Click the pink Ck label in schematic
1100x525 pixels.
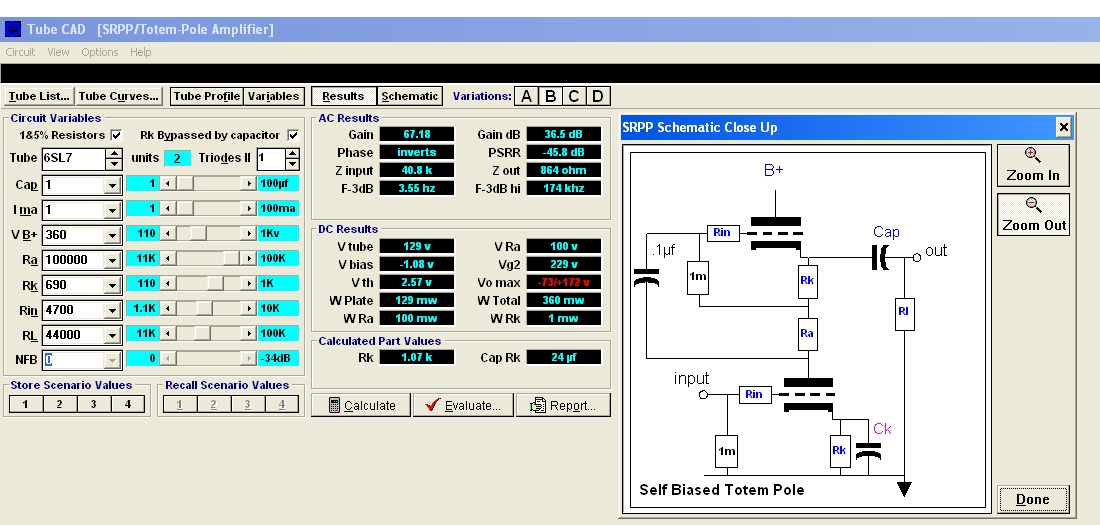click(x=882, y=429)
